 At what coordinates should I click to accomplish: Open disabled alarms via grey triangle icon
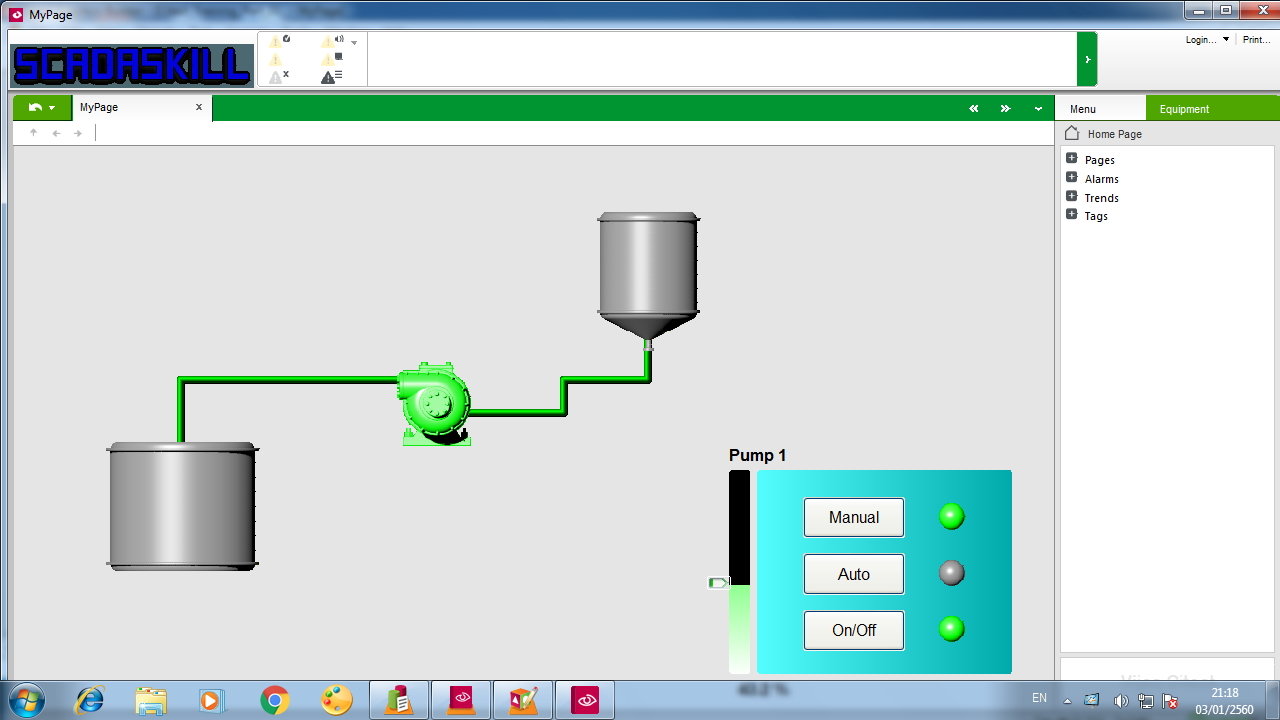[275, 74]
